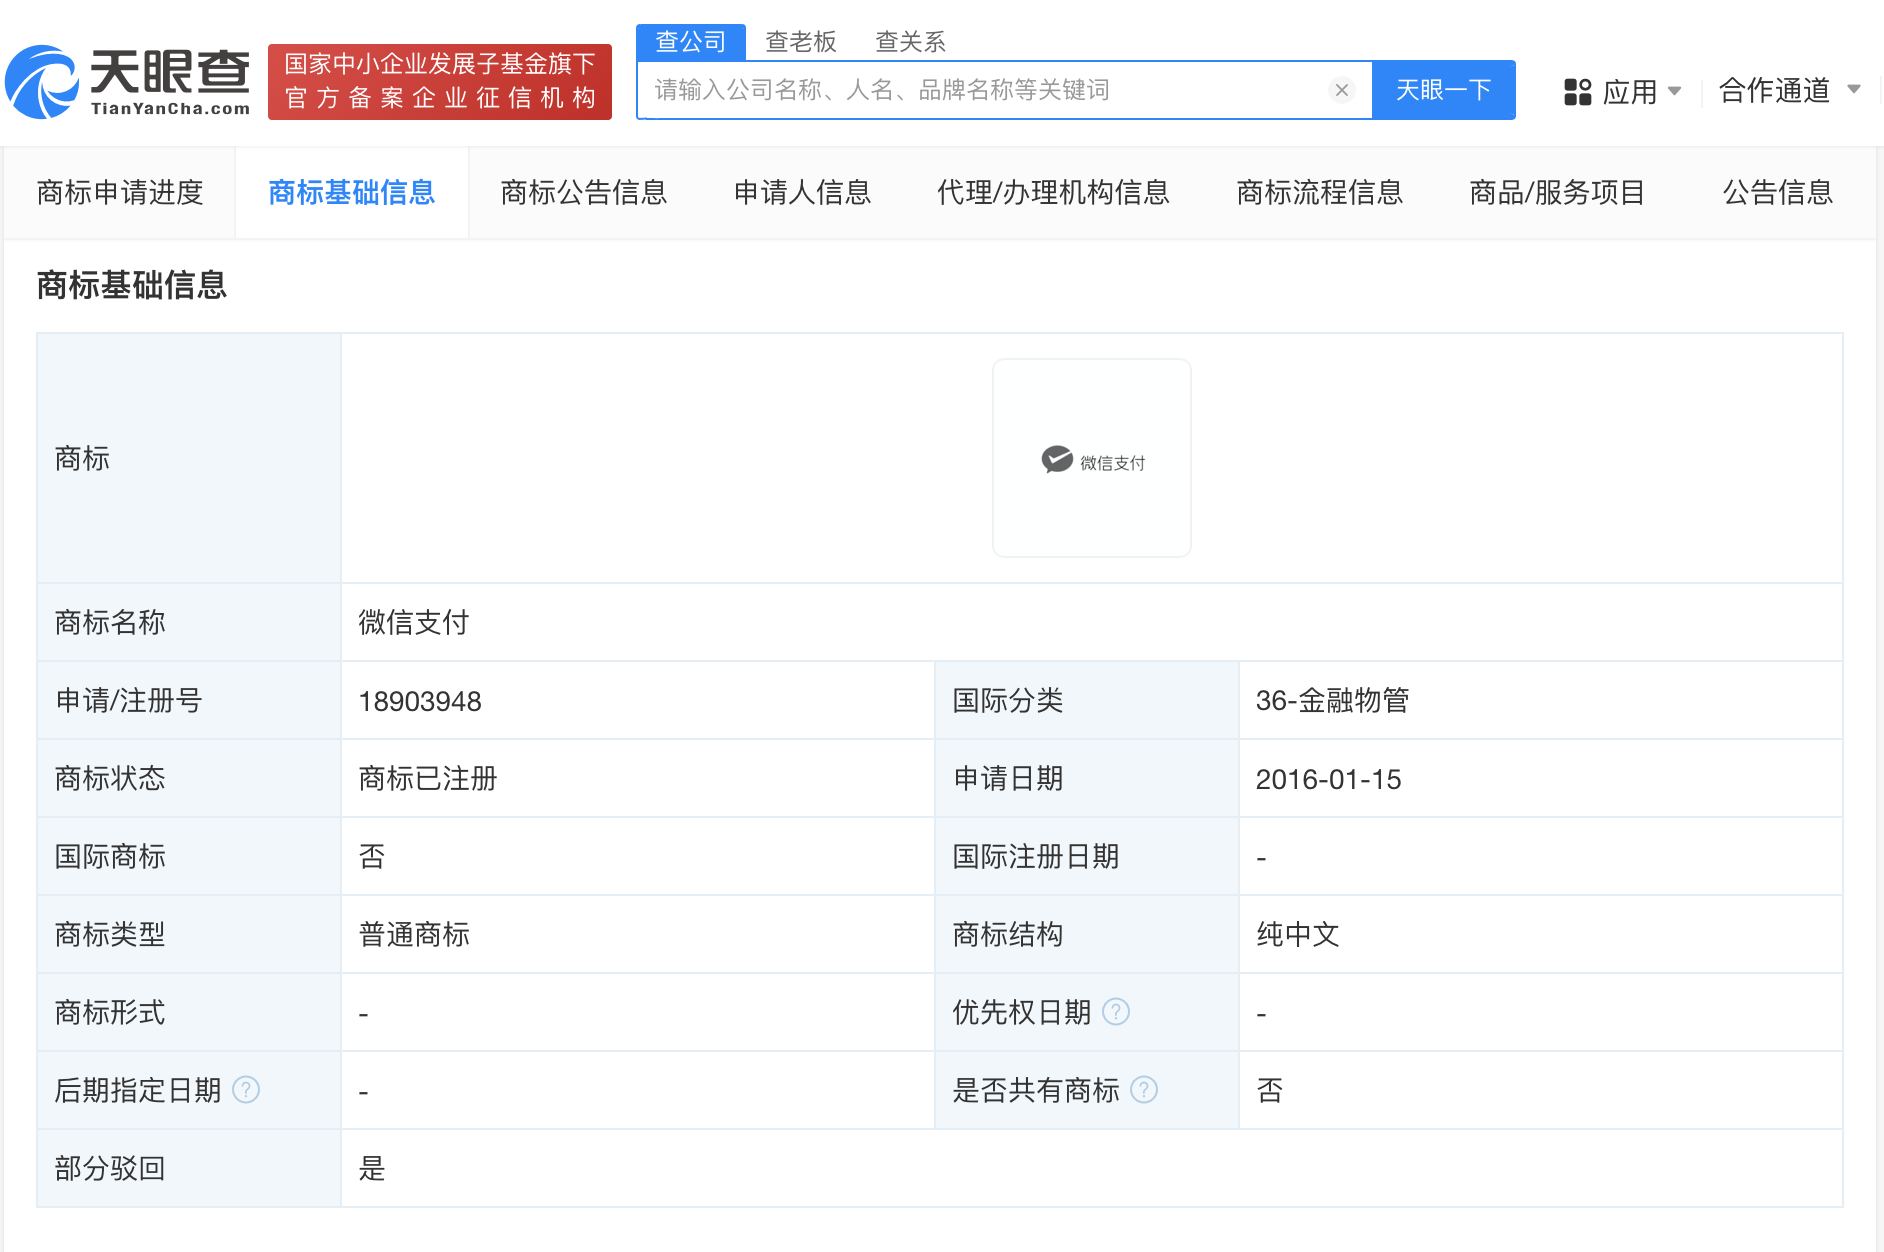Open the 商标公告信息 tab
Image resolution: width=1884 pixels, height=1252 pixels.
click(584, 192)
